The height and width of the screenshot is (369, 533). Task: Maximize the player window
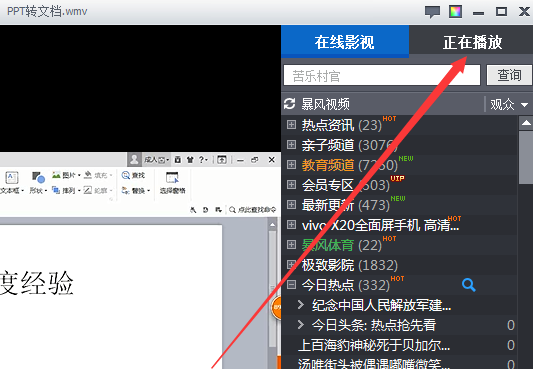coord(501,12)
